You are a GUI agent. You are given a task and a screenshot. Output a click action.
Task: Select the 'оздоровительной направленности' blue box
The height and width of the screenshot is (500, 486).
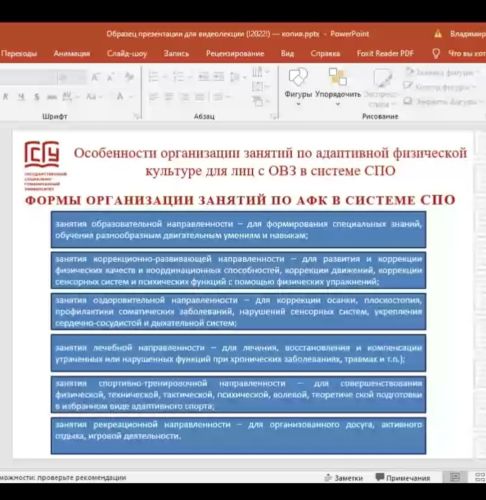point(238,311)
